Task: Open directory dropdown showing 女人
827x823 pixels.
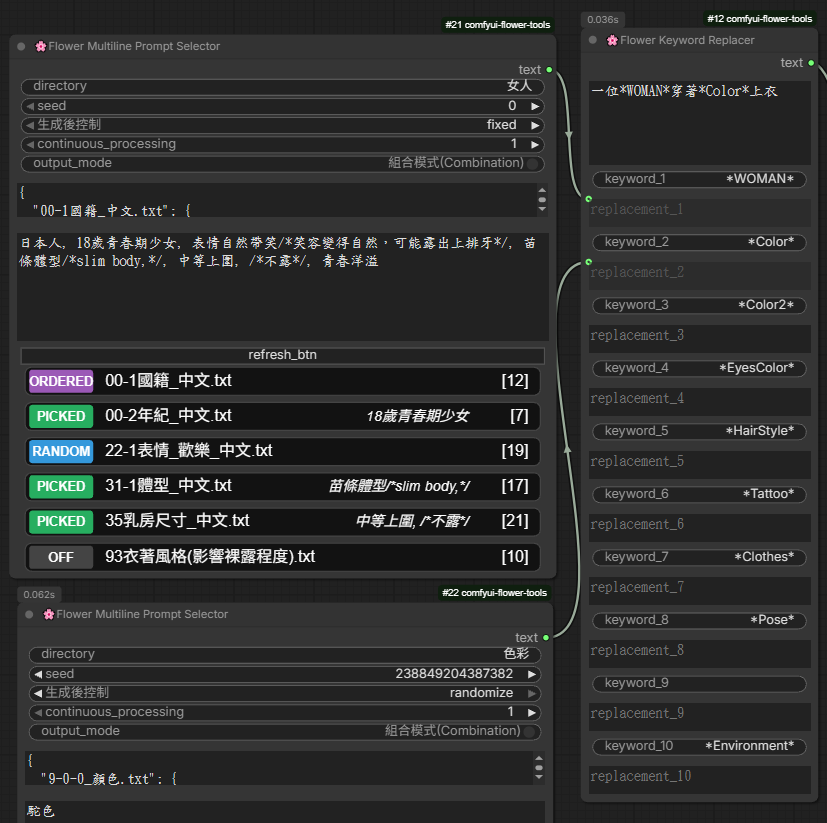Action: (282, 87)
